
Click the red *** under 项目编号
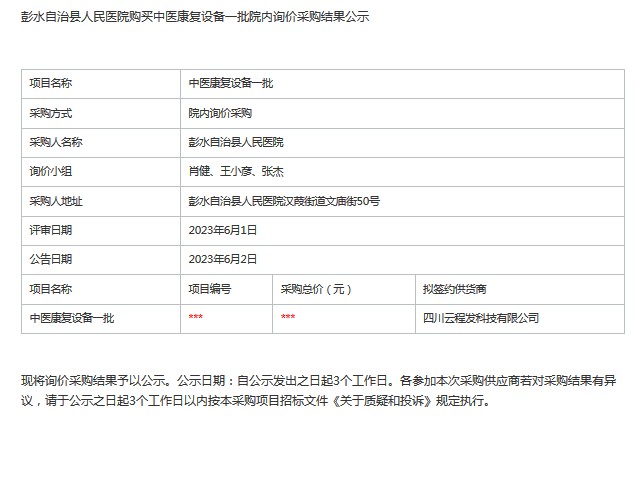(x=196, y=317)
